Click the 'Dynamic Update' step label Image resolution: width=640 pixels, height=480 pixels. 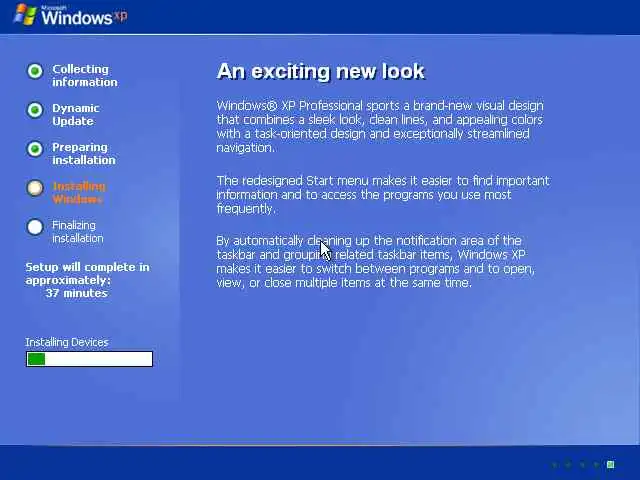point(76,115)
